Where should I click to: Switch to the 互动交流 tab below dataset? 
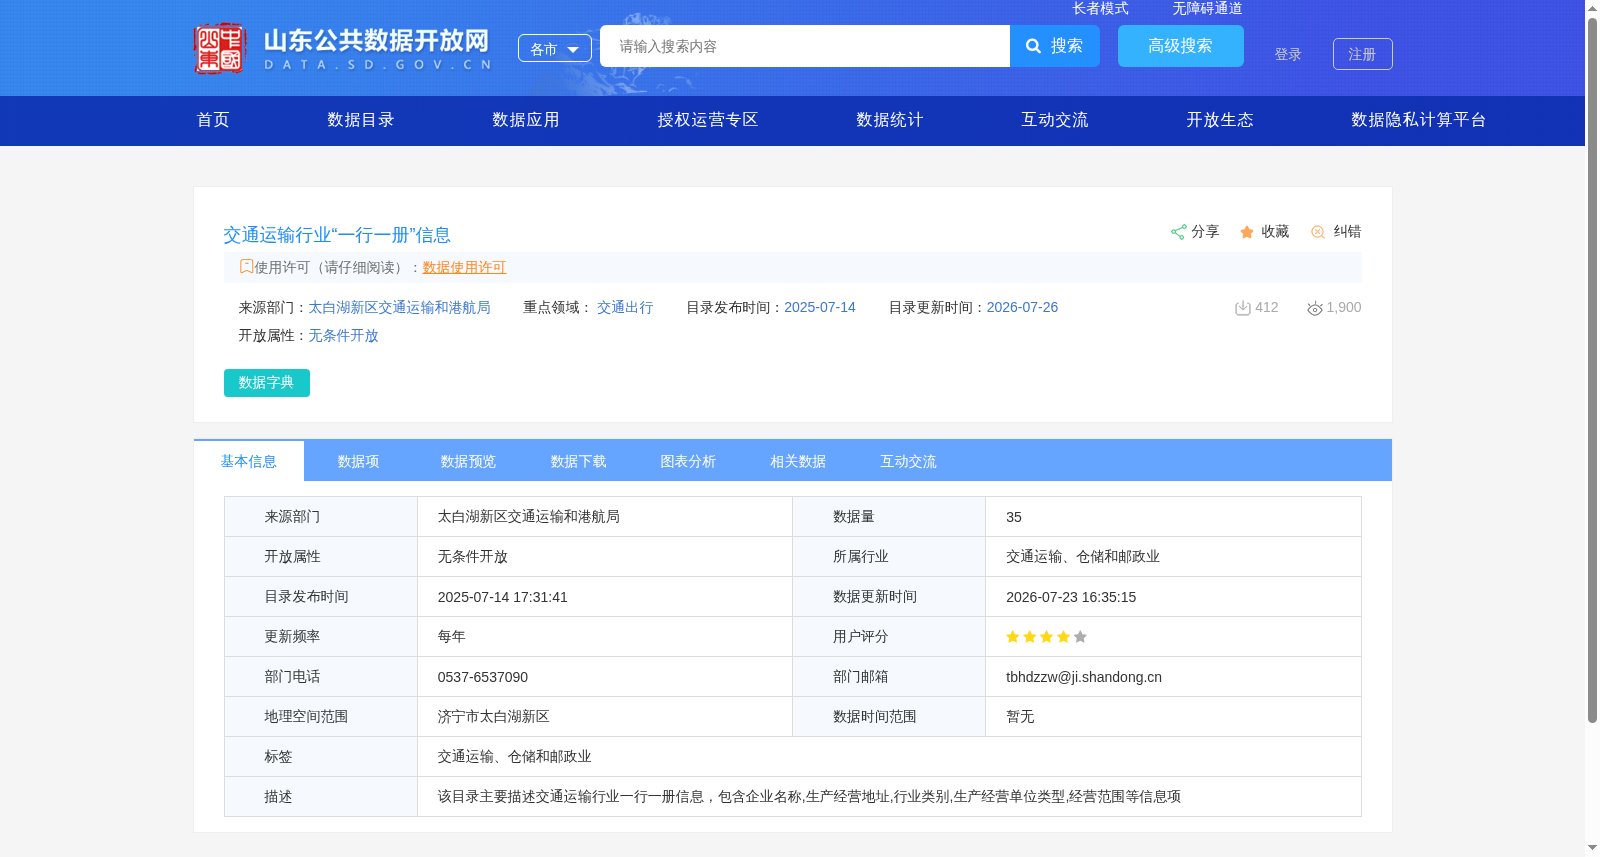[909, 461]
